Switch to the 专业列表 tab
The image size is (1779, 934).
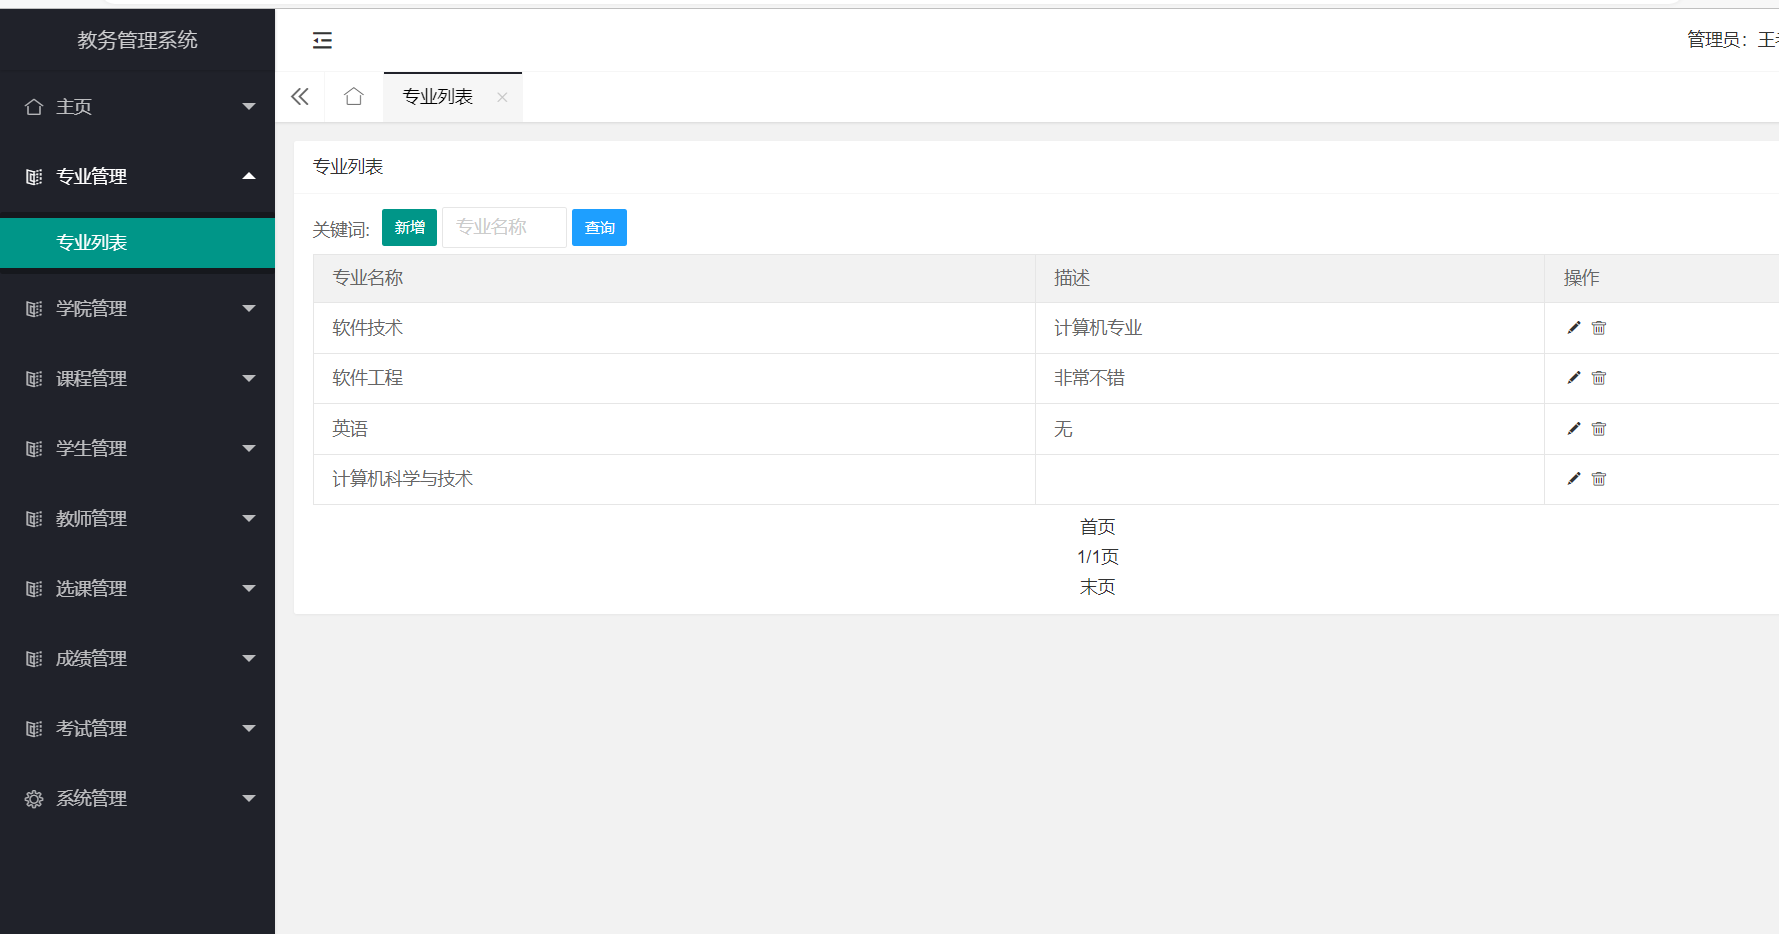[438, 97]
